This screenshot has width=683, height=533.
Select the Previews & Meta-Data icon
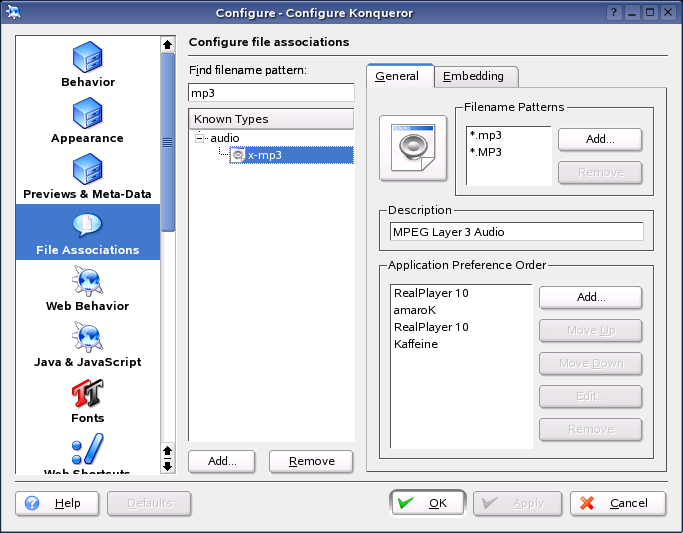coord(88,176)
